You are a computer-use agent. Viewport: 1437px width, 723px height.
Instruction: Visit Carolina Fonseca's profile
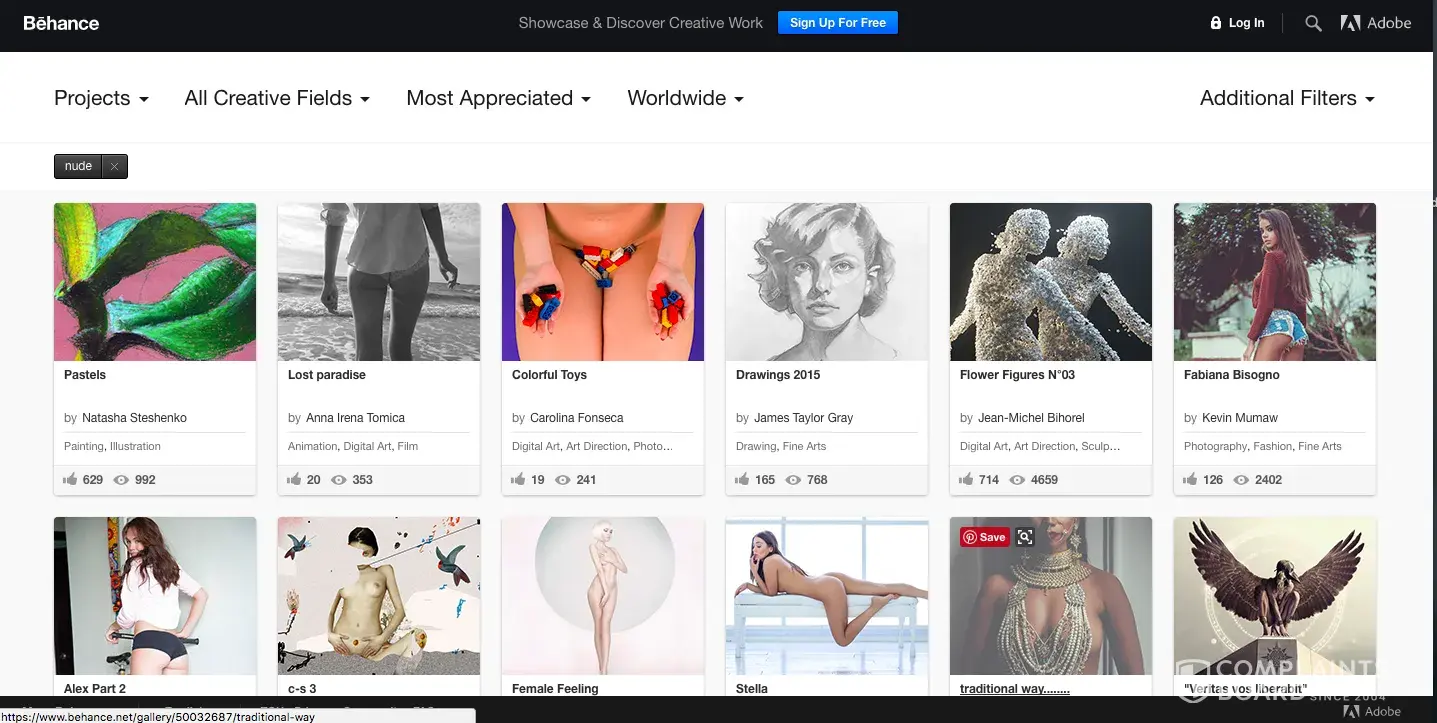coord(576,418)
